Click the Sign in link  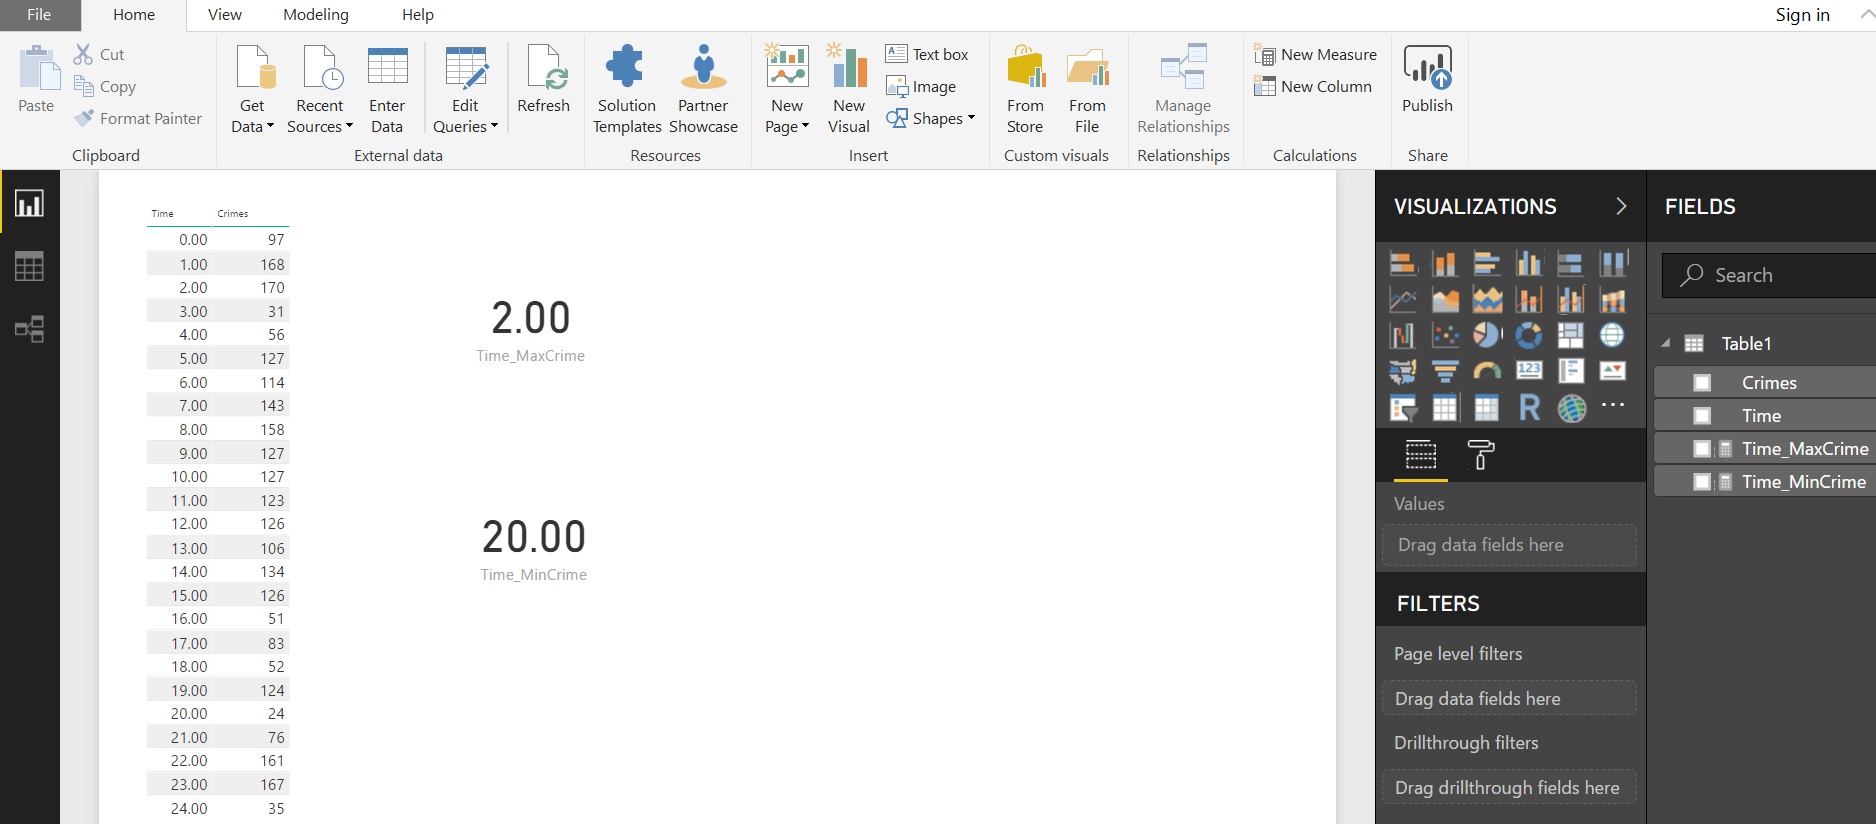(1802, 15)
